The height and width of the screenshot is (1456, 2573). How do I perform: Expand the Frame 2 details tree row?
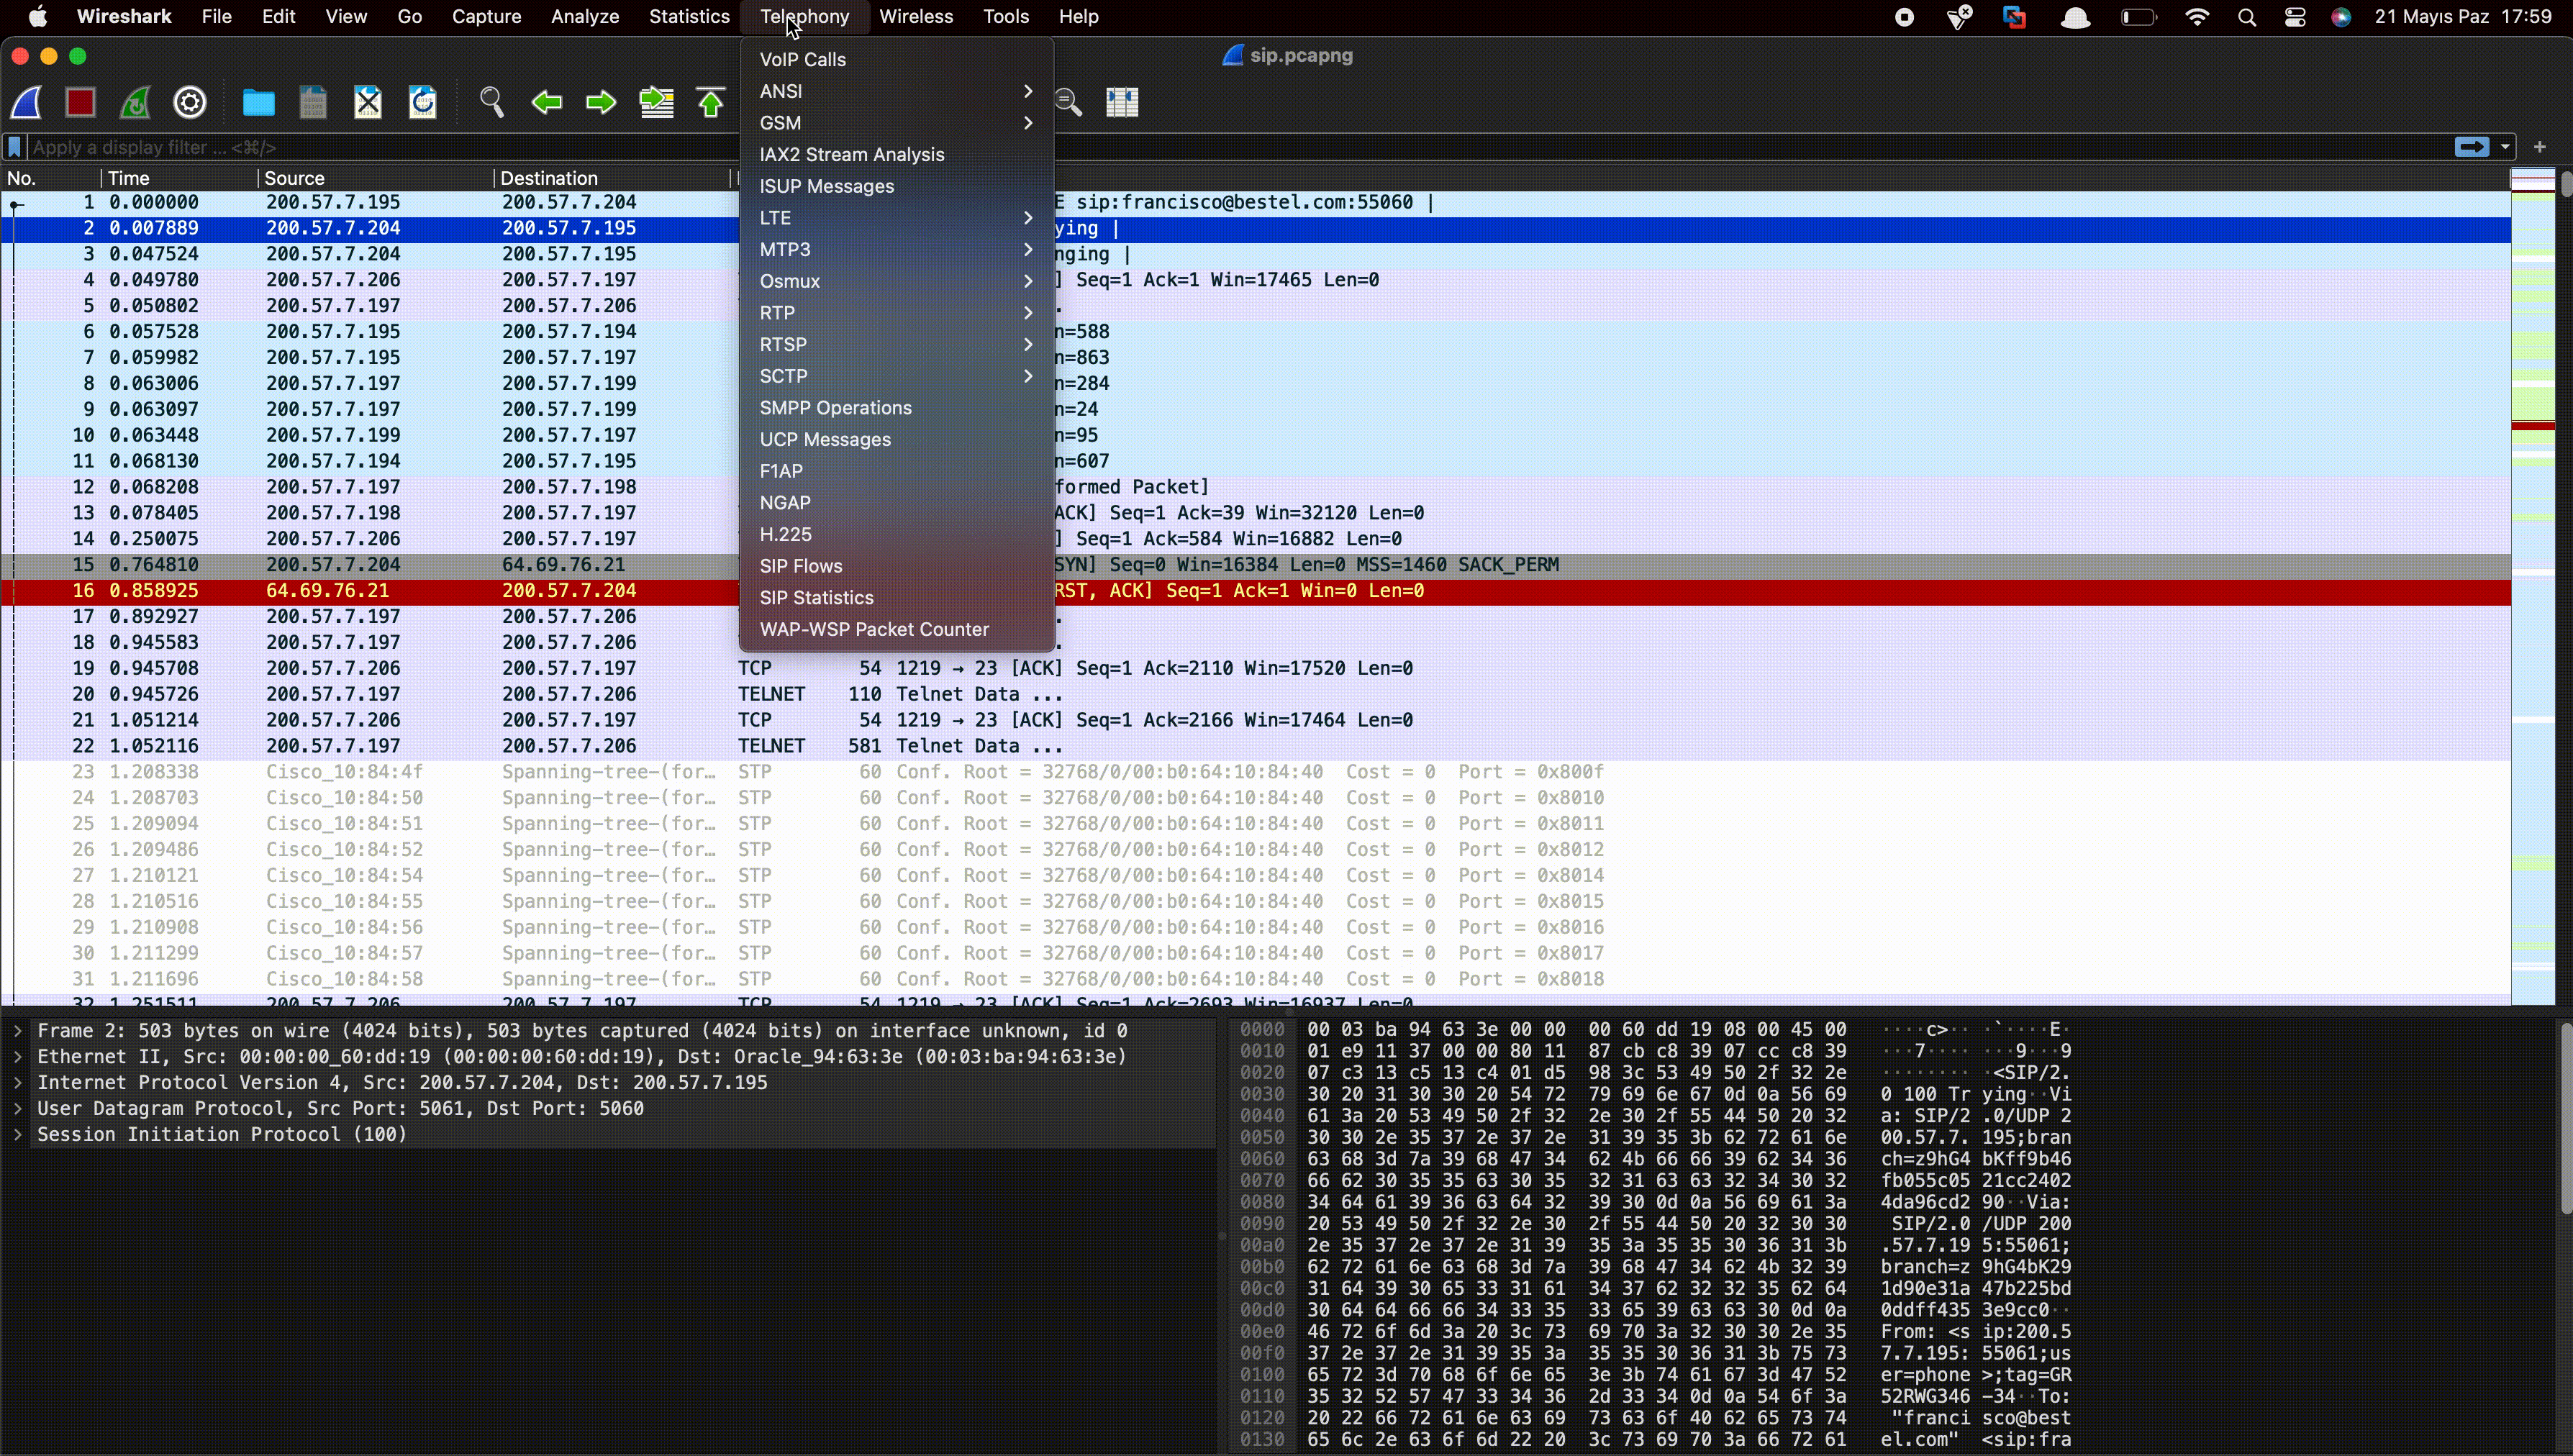(x=18, y=1031)
